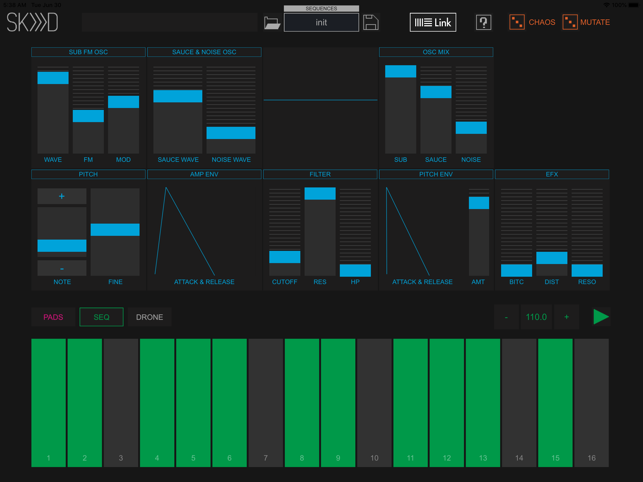Start playback with the green play button
Viewport: 643px width, 482px height.
(x=601, y=317)
